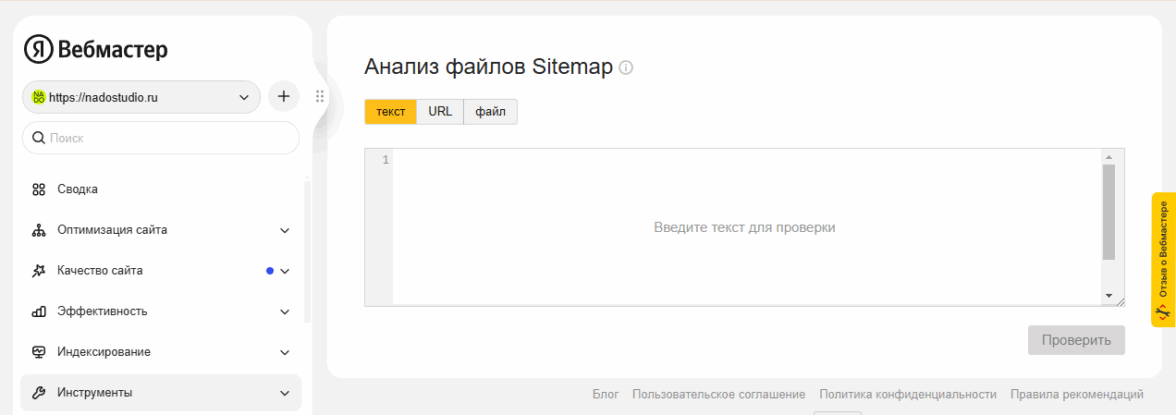Screen dimensions: 1176x415
Task: Click the plus icon to add site
Action: (284, 97)
